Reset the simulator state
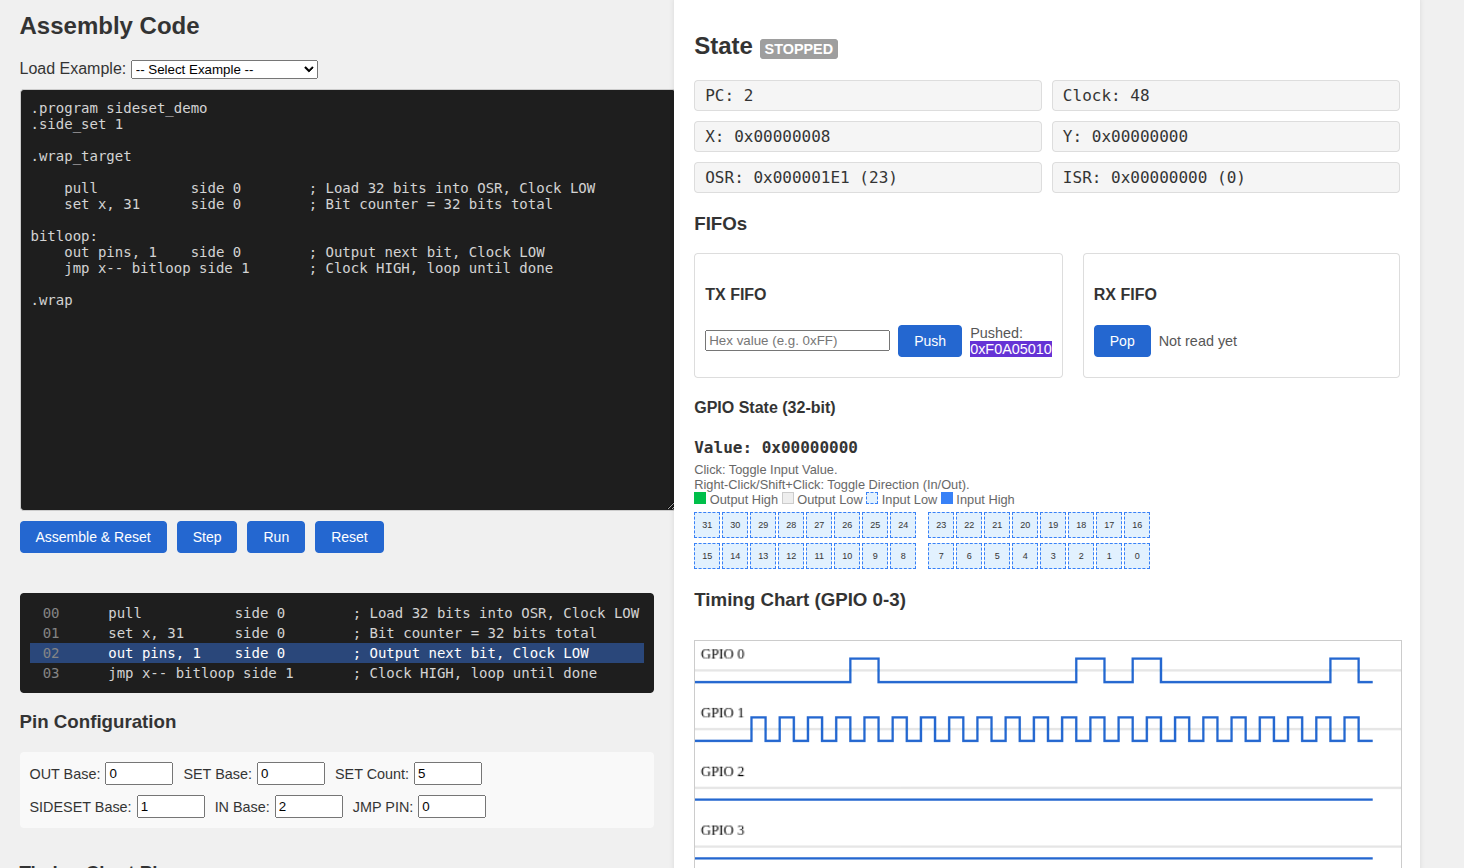This screenshot has height=868, width=1464. click(348, 537)
